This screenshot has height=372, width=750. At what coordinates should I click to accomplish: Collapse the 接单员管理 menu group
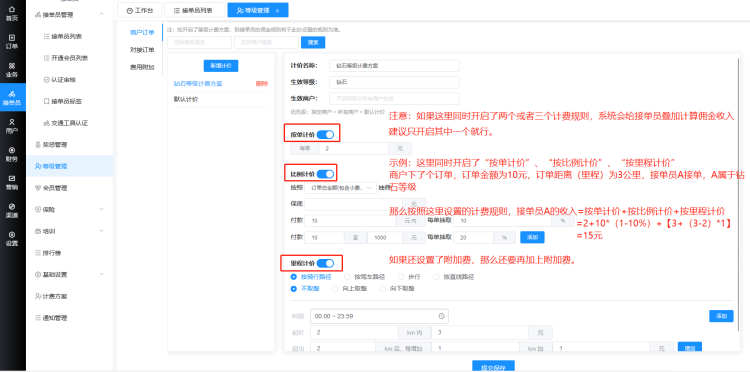click(101, 14)
